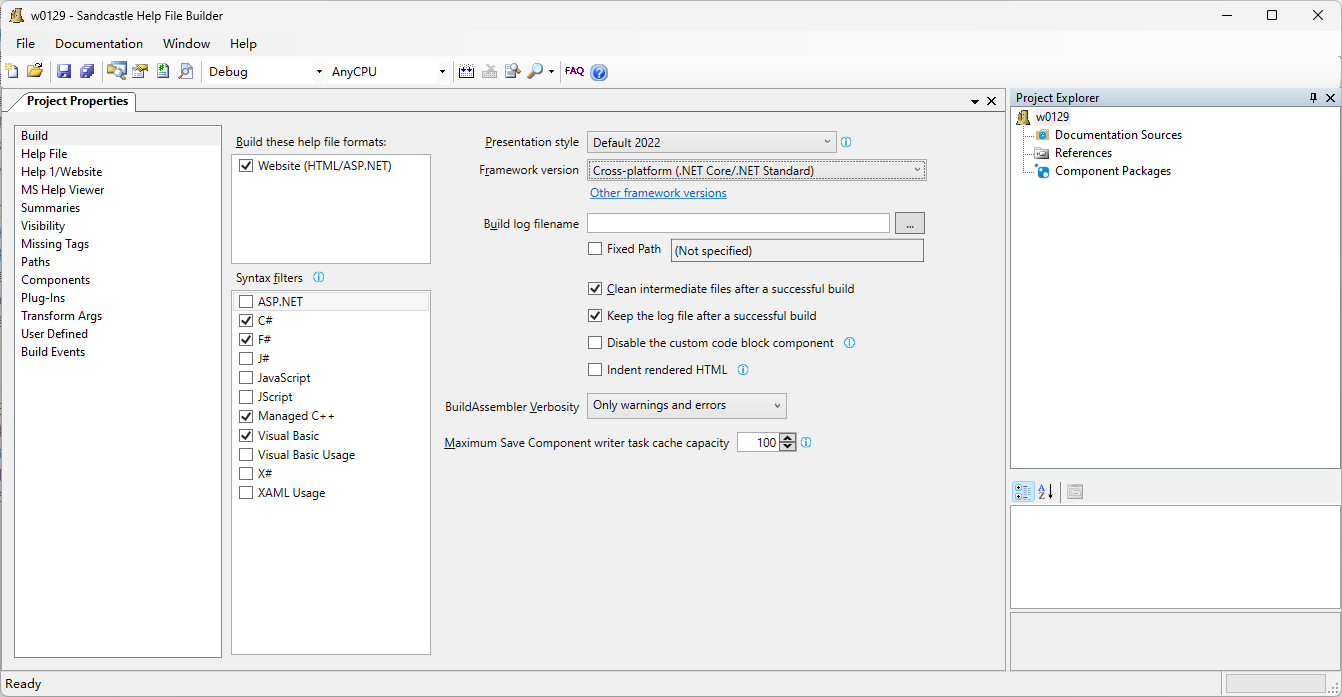The width and height of the screenshot is (1342, 697).
Task: Enable Indent rendered HTML
Action: coord(595,370)
